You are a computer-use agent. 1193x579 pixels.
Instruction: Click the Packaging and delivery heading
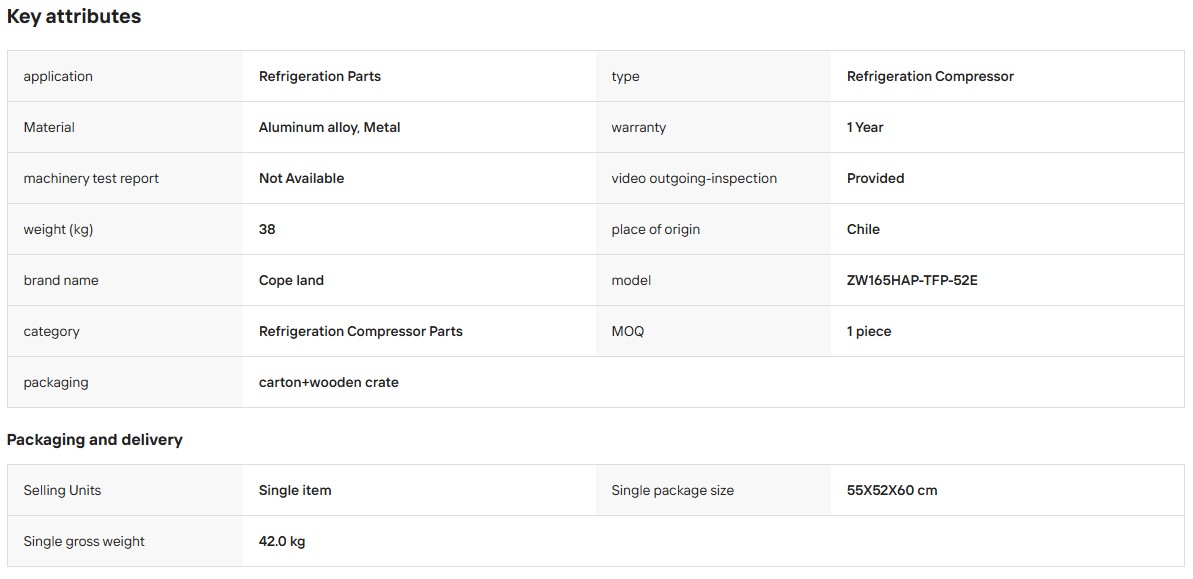[94, 440]
